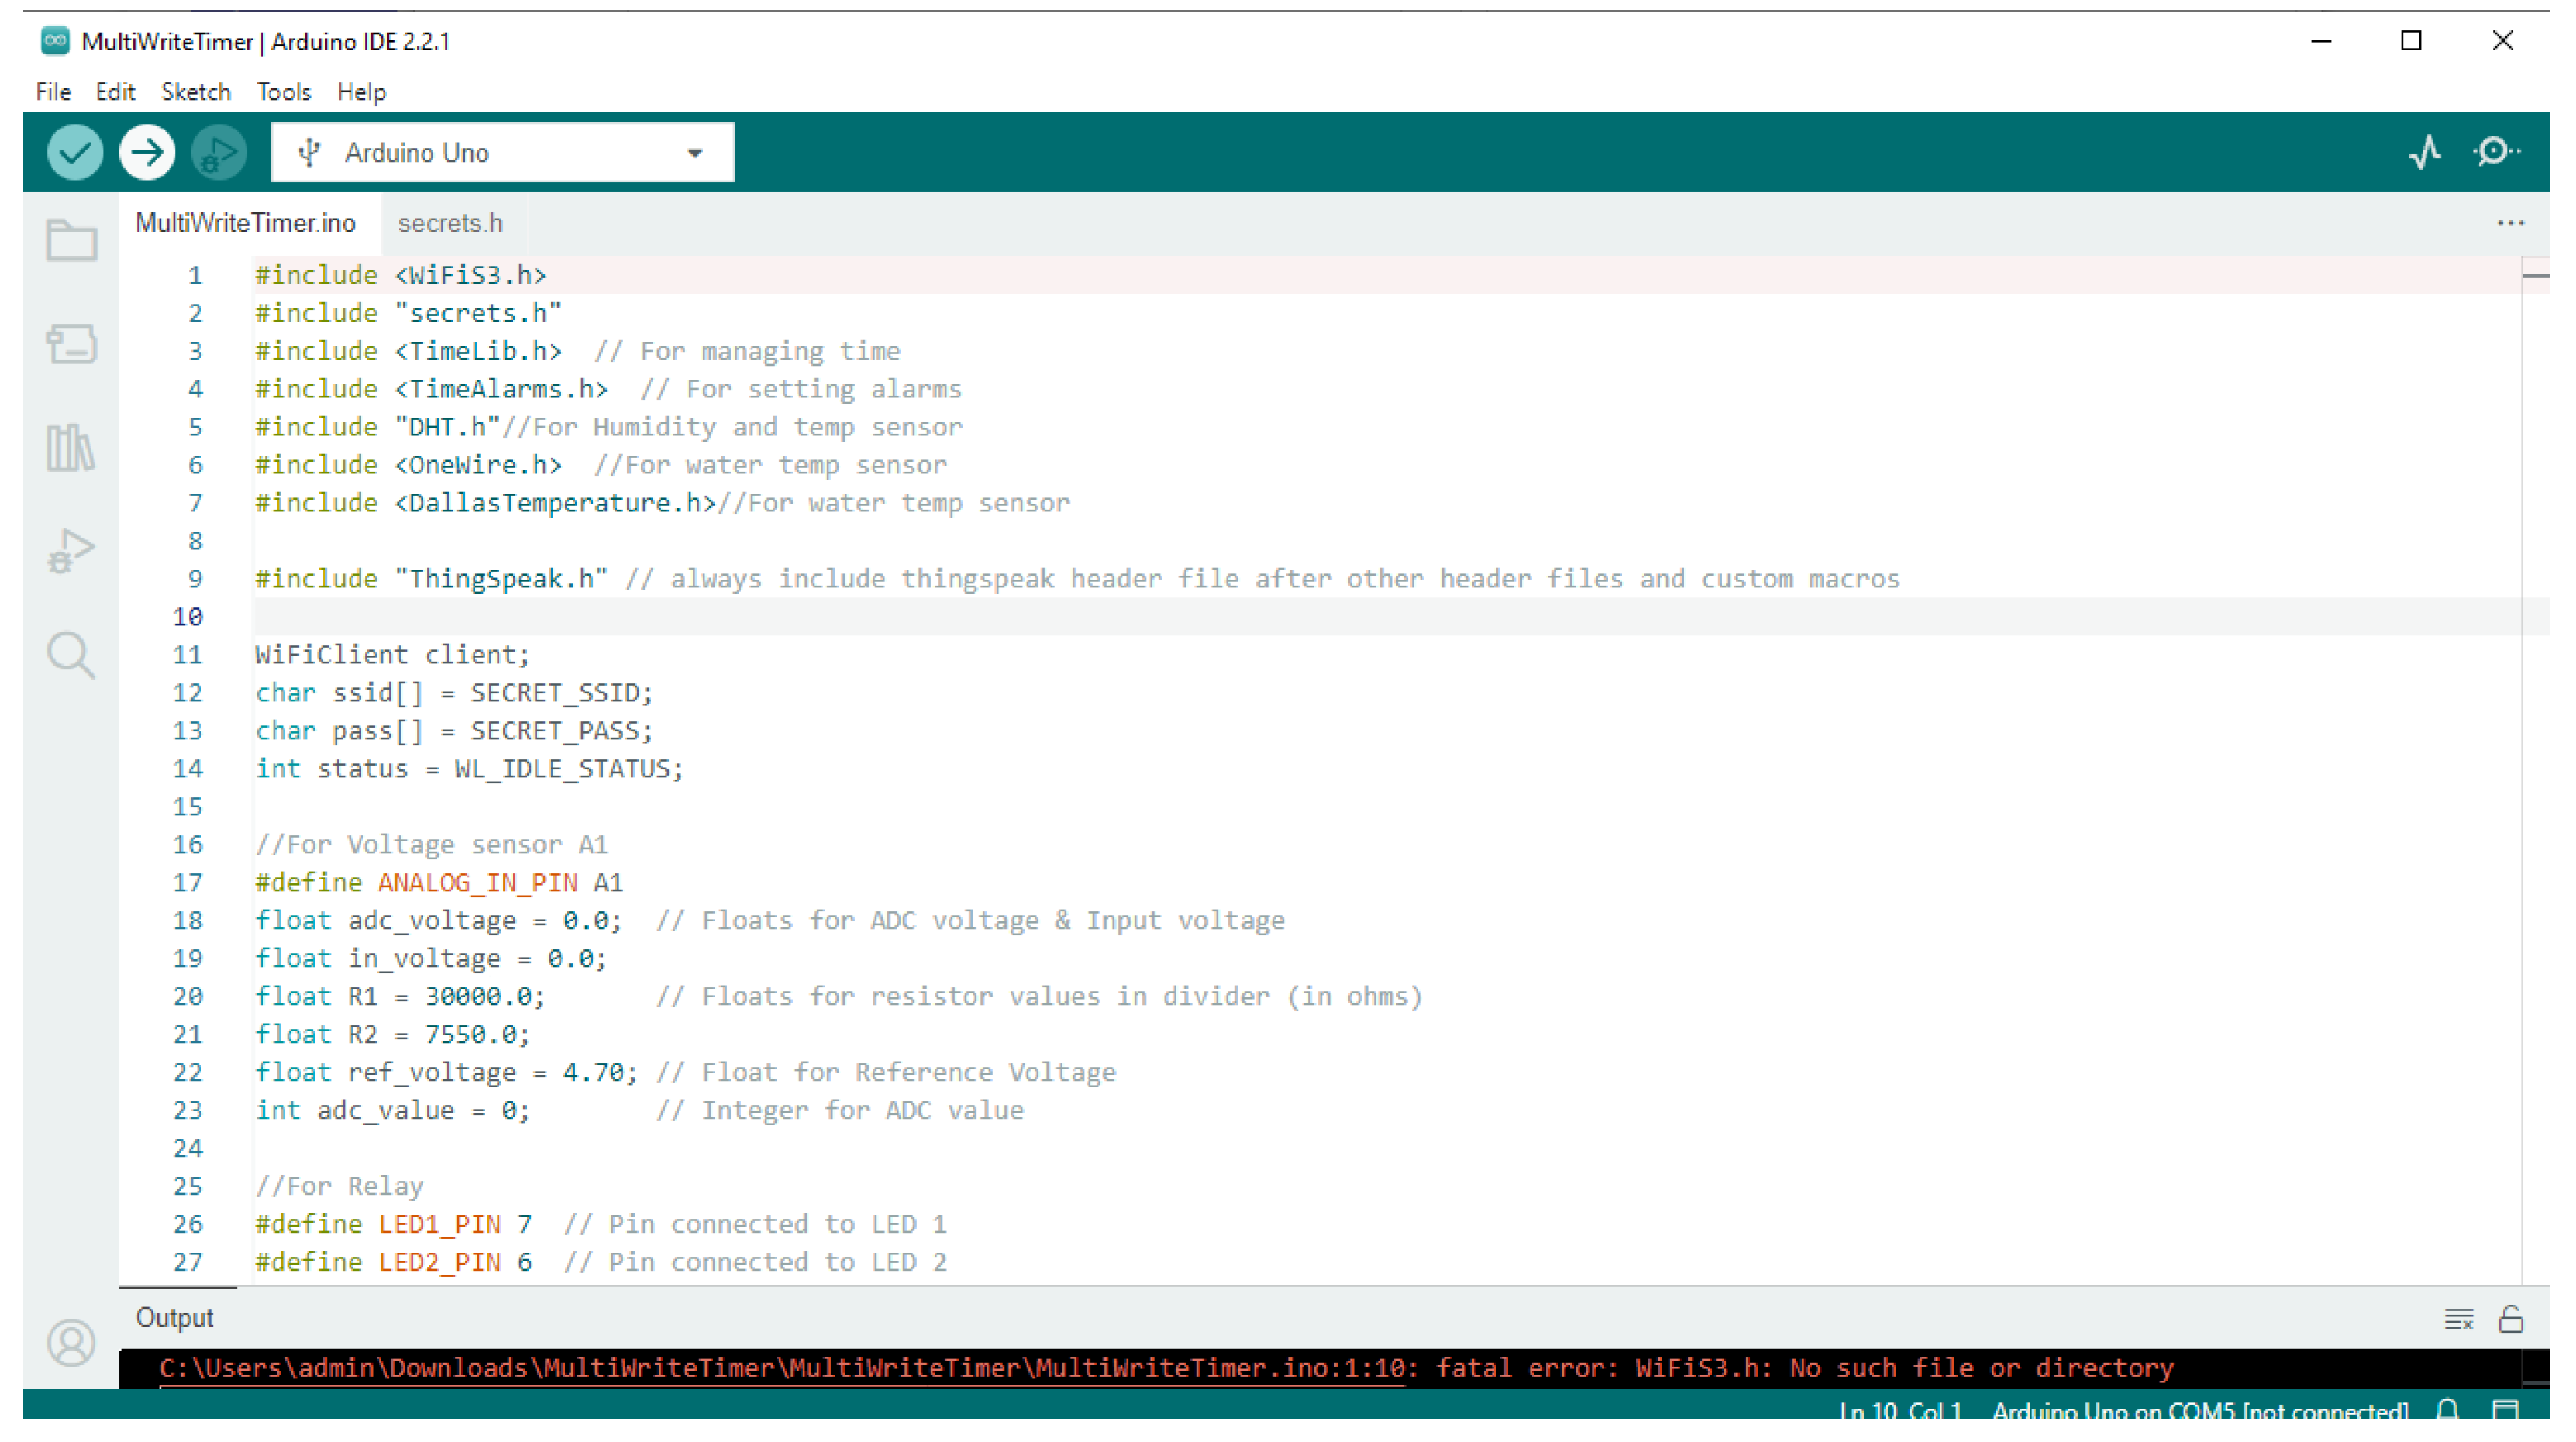2576x1442 pixels.
Task: Toggle output lock scroll icon
Action: click(x=2510, y=1318)
